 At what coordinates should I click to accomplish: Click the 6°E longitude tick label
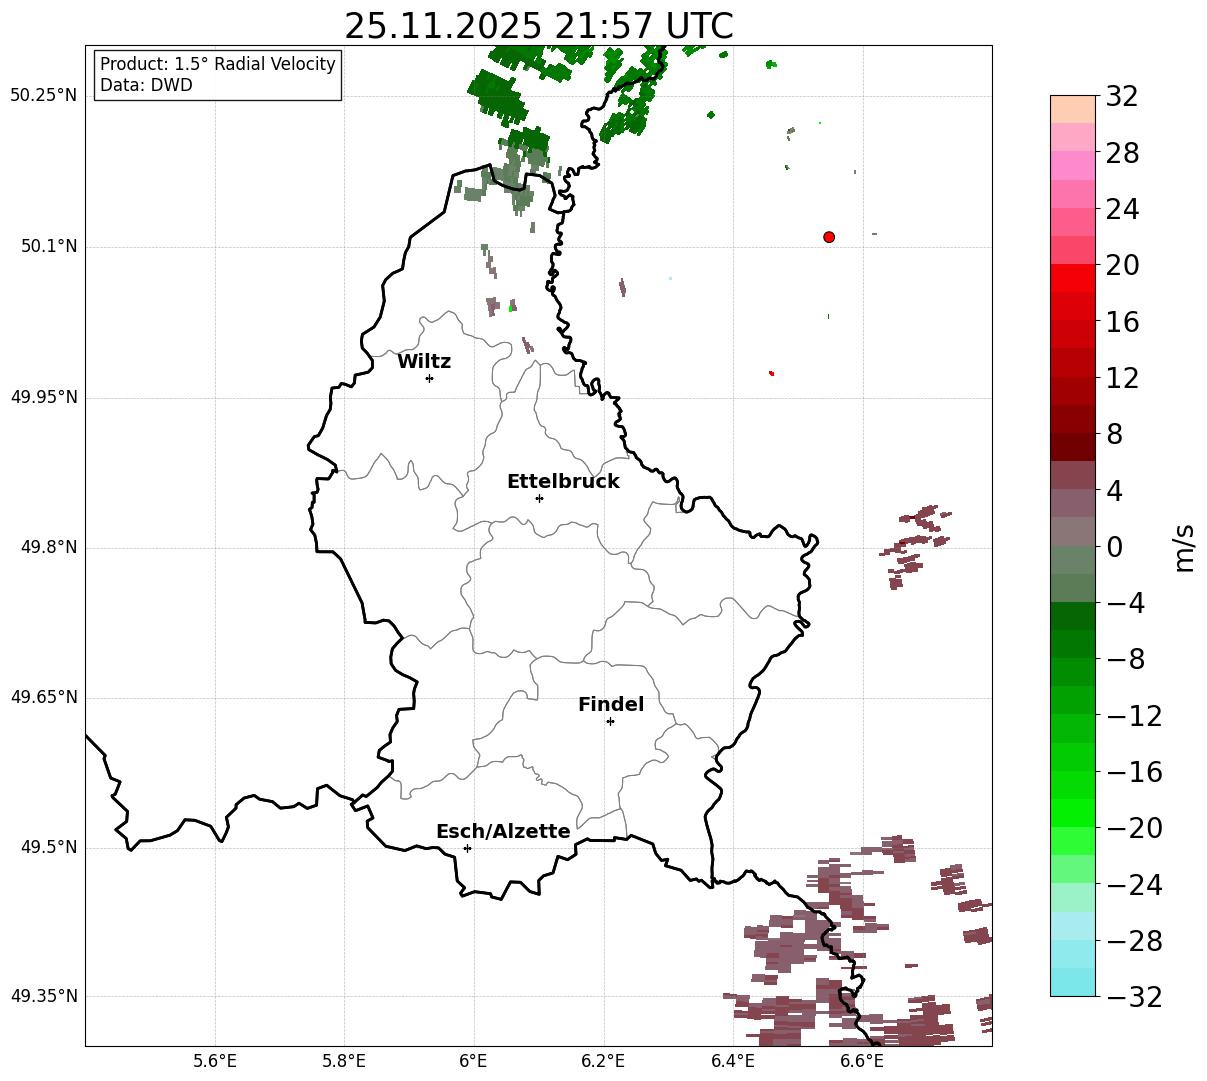coord(474,1061)
